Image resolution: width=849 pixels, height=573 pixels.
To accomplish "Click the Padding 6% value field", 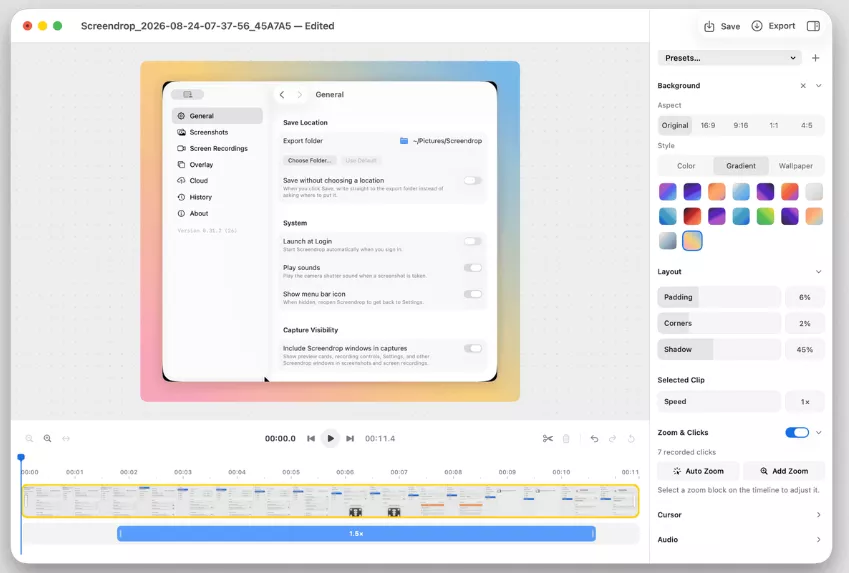I will point(805,297).
